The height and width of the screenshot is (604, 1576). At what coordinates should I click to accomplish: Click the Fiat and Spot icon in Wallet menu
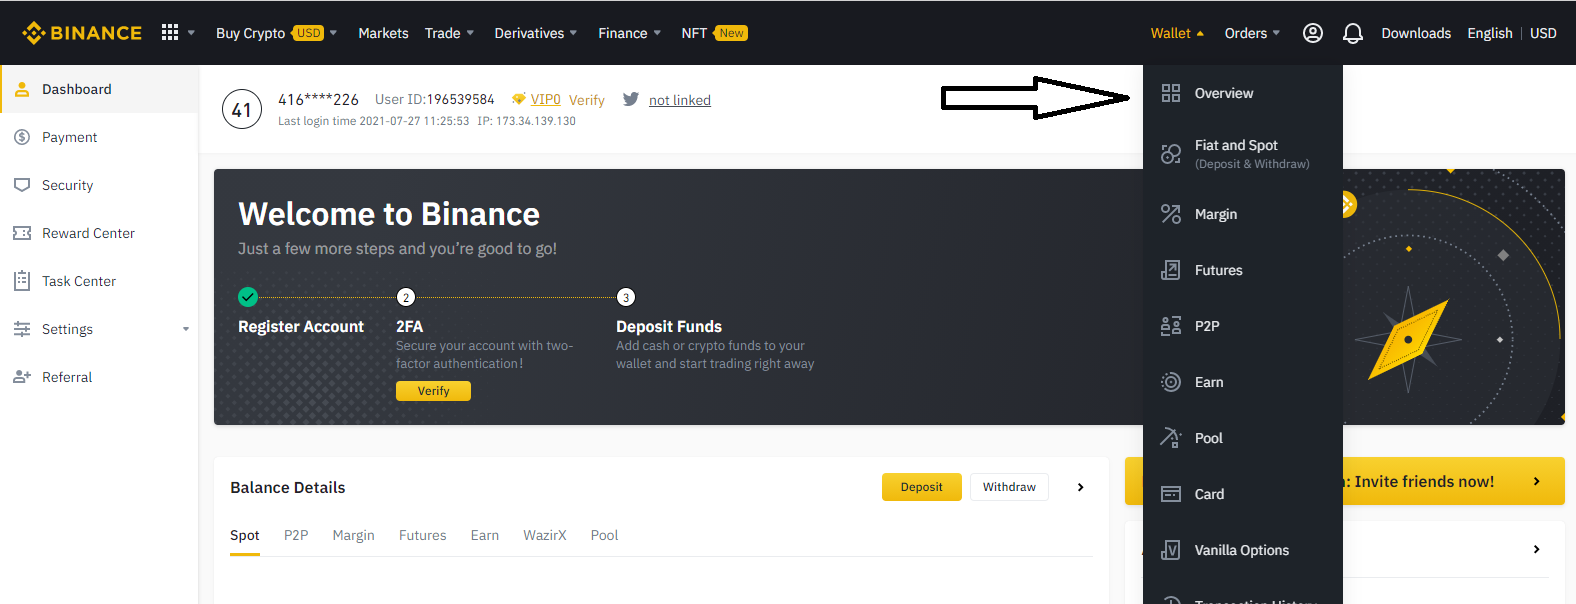pos(1171,154)
